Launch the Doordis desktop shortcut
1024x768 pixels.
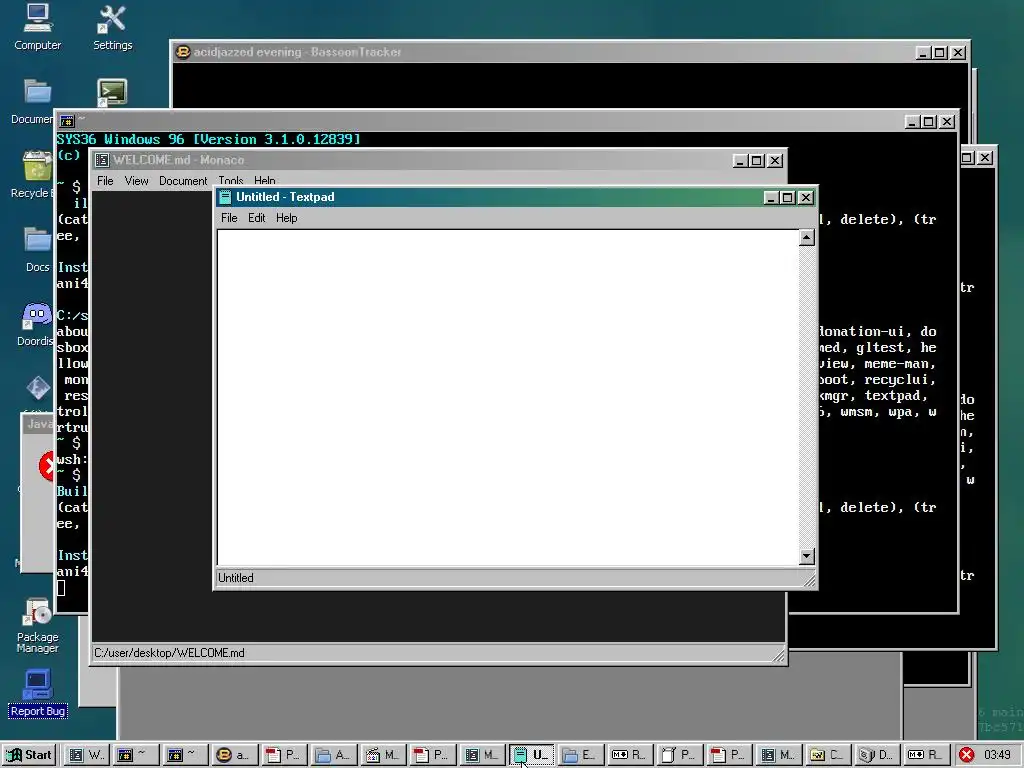[x=35, y=324]
